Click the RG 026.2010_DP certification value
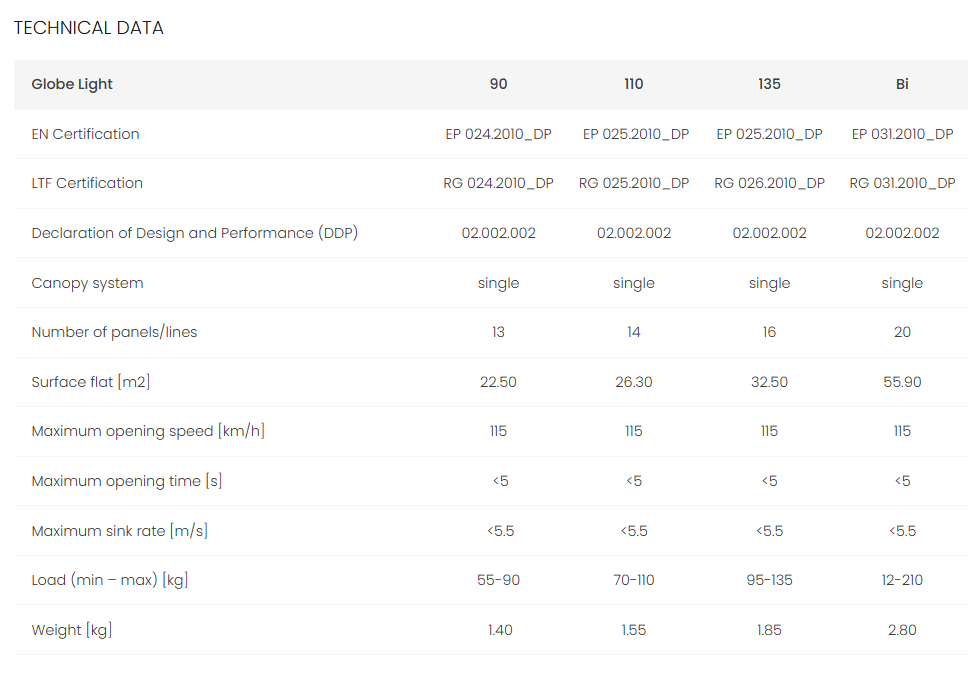979x673 pixels. click(769, 183)
